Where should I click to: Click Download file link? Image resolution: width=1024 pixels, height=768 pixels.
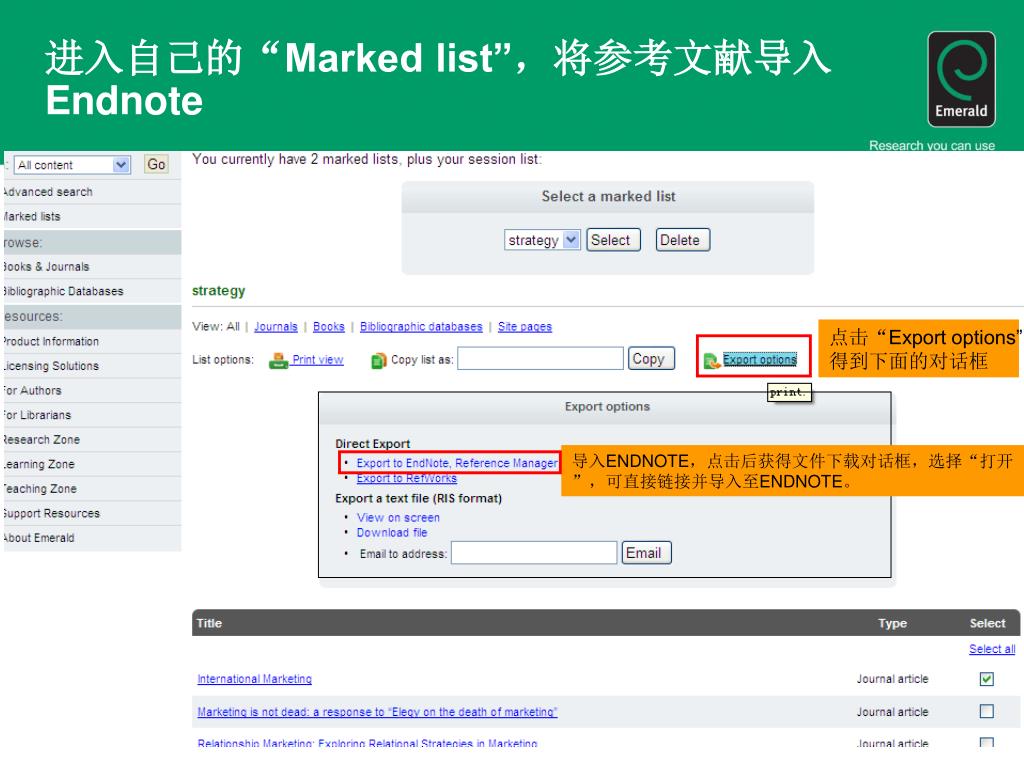click(x=391, y=532)
